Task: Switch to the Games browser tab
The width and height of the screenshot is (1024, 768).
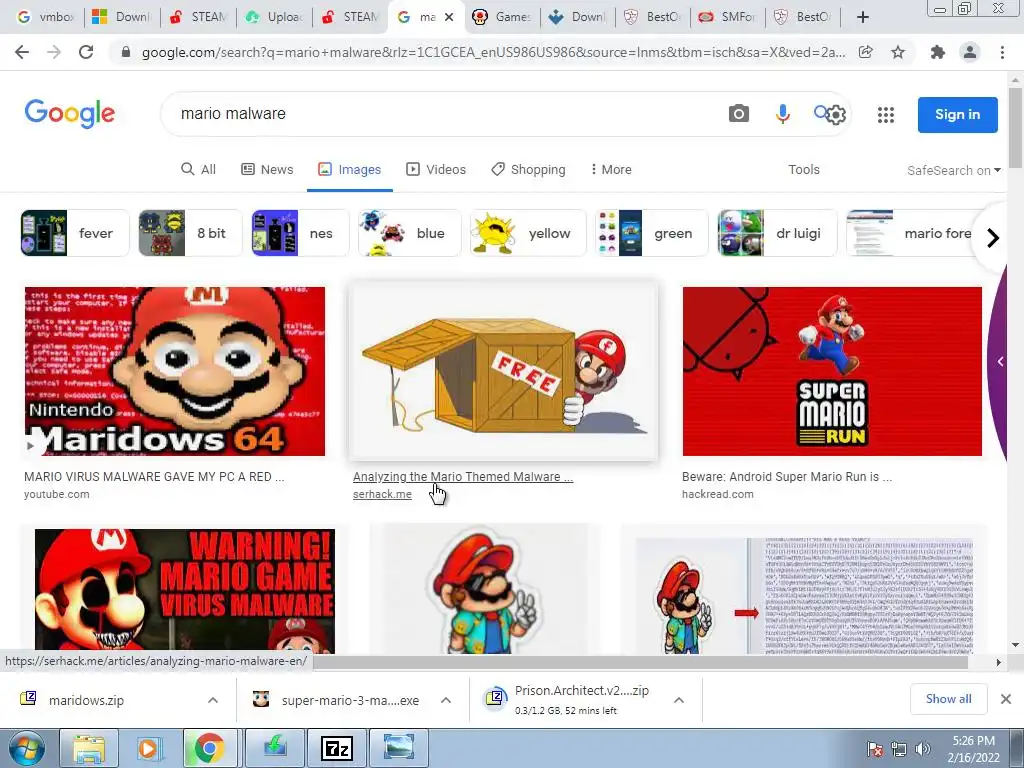Action: (502, 17)
